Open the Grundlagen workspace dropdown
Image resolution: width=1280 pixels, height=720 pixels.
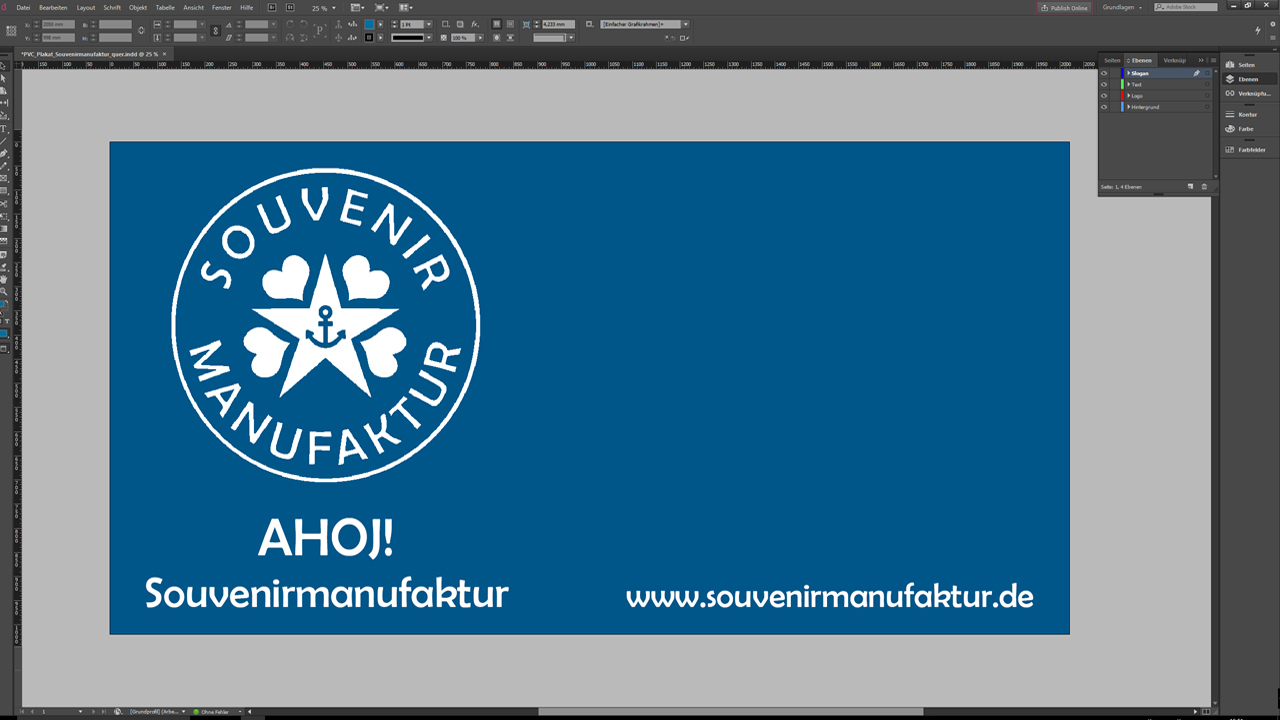1122,7
